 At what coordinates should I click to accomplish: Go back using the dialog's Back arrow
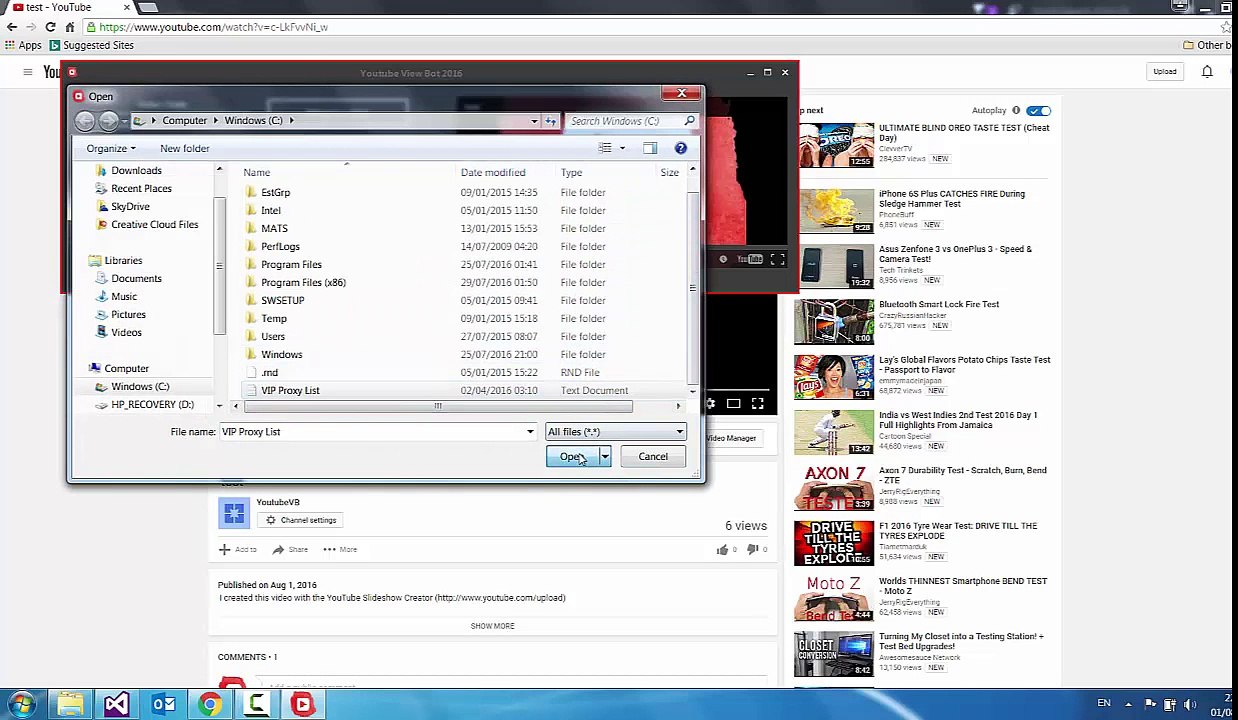(x=85, y=121)
